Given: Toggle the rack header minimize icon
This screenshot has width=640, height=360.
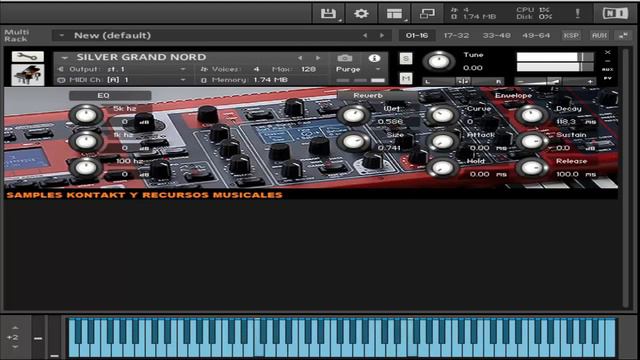Looking at the screenshot, I should pos(623,36).
